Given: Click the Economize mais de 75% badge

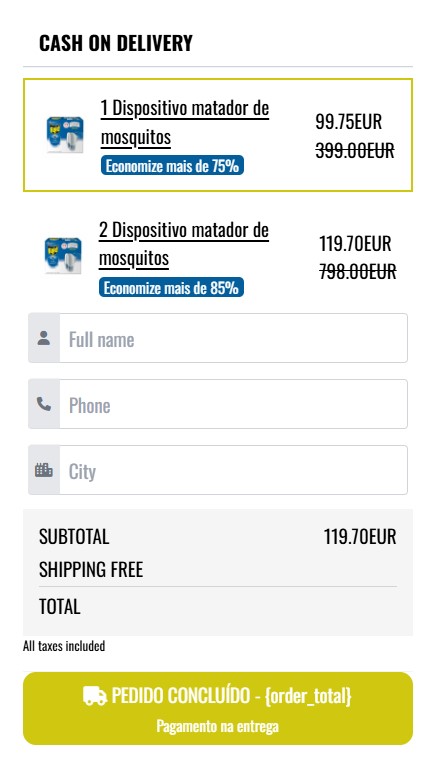Looking at the screenshot, I should pos(172,165).
